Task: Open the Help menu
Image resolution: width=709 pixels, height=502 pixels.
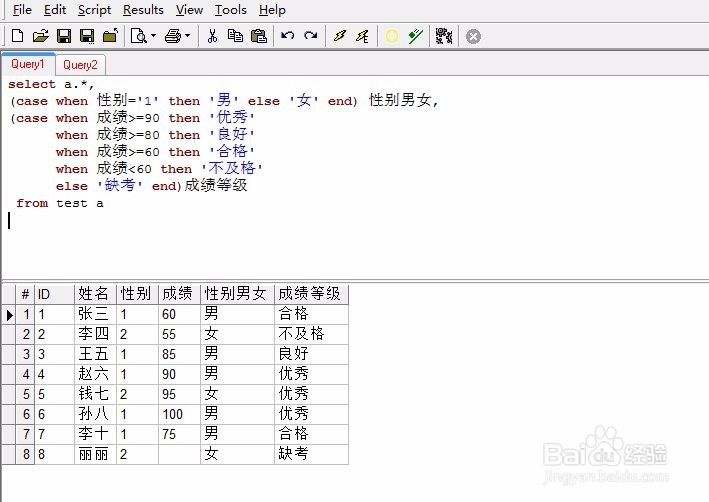Action: click(272, 10)
